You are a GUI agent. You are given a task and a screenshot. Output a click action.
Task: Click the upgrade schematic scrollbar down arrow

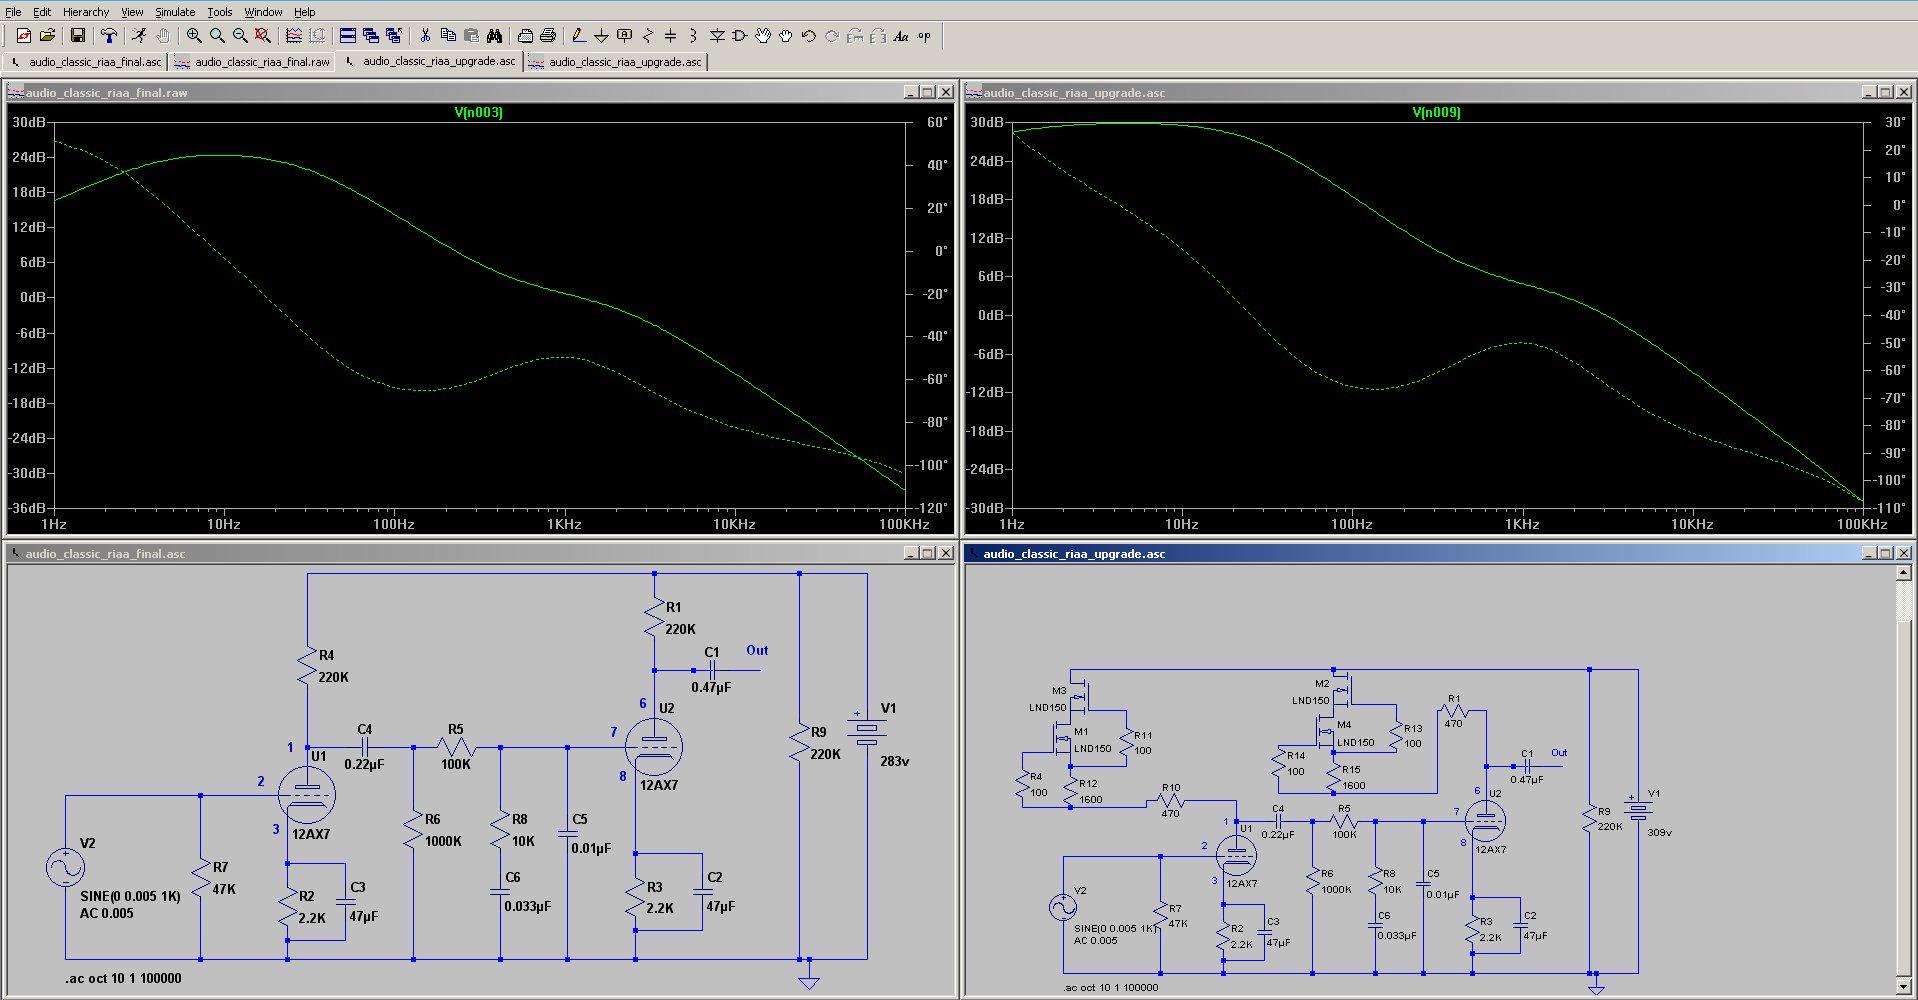1904,988
